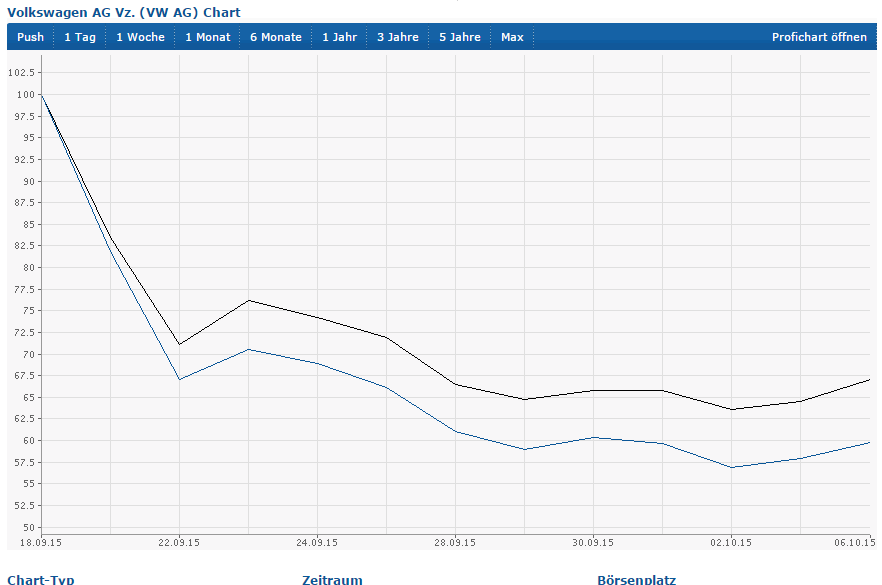Click the 50 y-axis value
882x585 pixels.
tap(29, 528)
